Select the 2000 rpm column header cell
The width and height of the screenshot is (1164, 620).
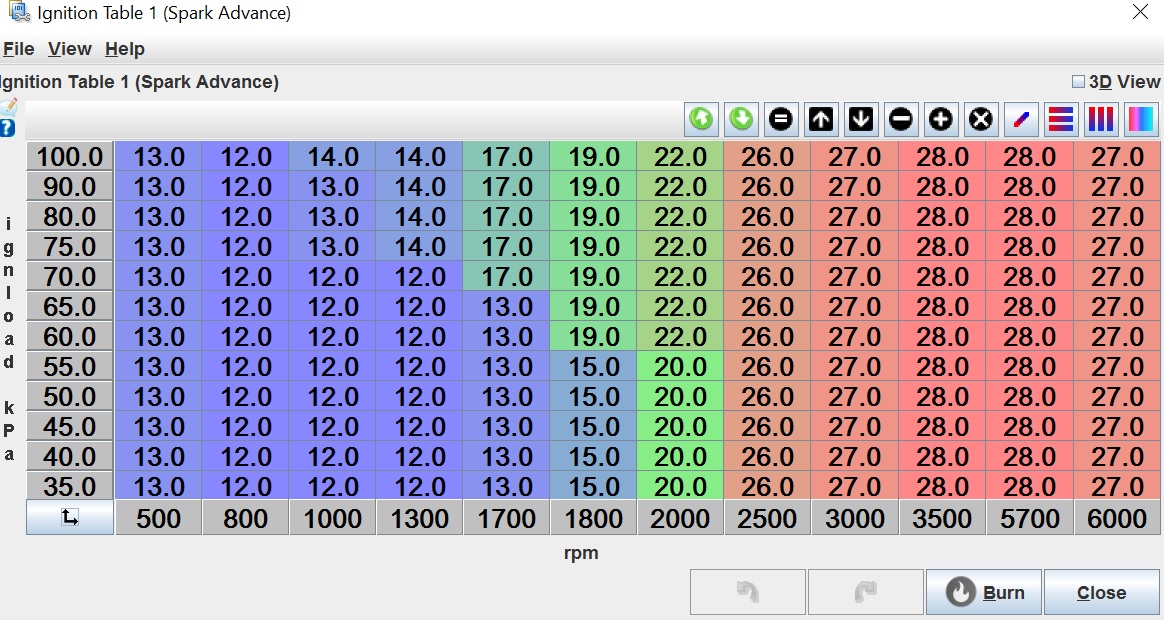click(x=680, y=519)
